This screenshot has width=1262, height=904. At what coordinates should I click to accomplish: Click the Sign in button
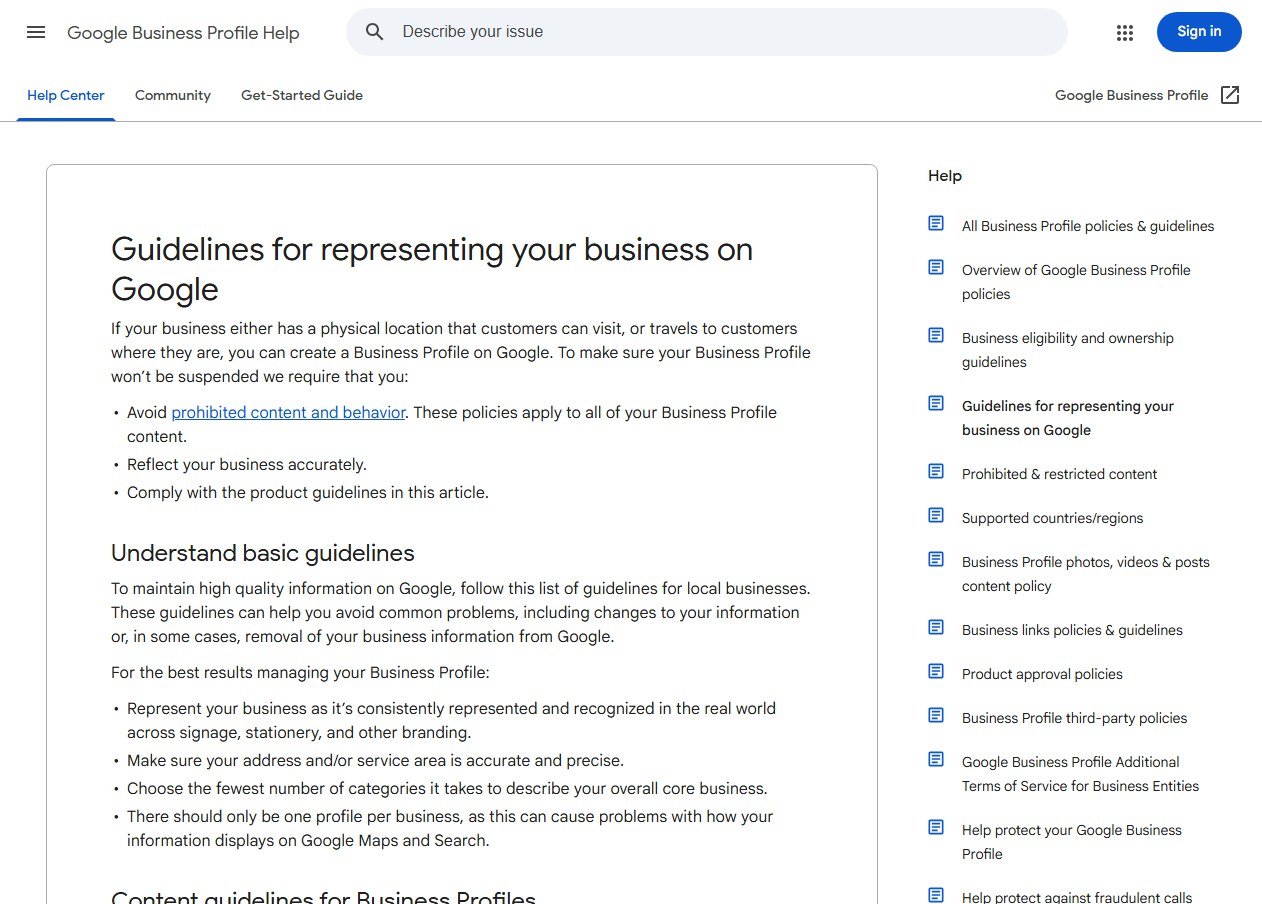1199,32
